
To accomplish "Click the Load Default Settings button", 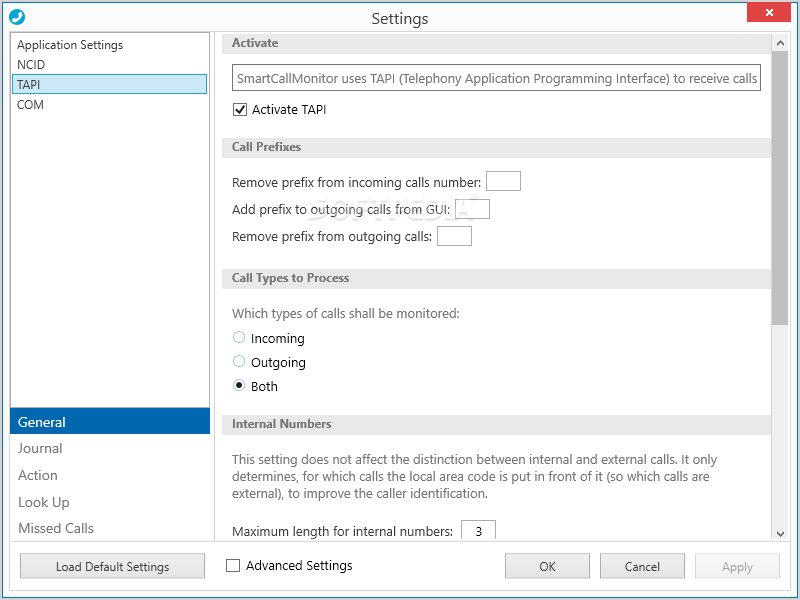I will pos(112,566).
